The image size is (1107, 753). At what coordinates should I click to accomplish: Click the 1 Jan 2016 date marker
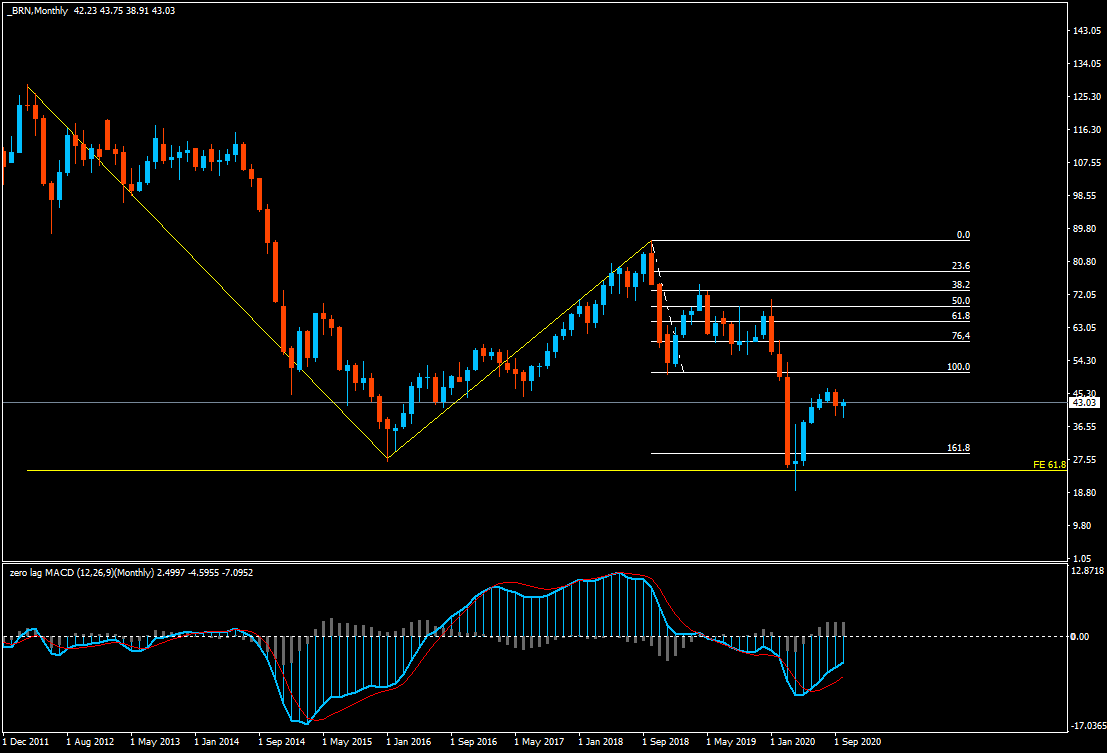click(x=409, y=742)
